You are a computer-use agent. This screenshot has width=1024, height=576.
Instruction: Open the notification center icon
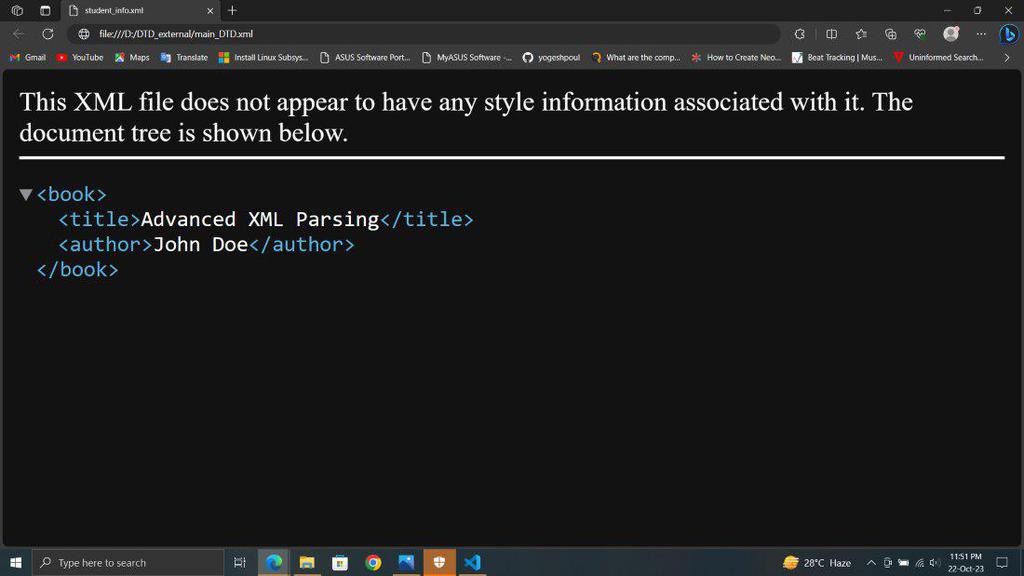point(1002,562)
